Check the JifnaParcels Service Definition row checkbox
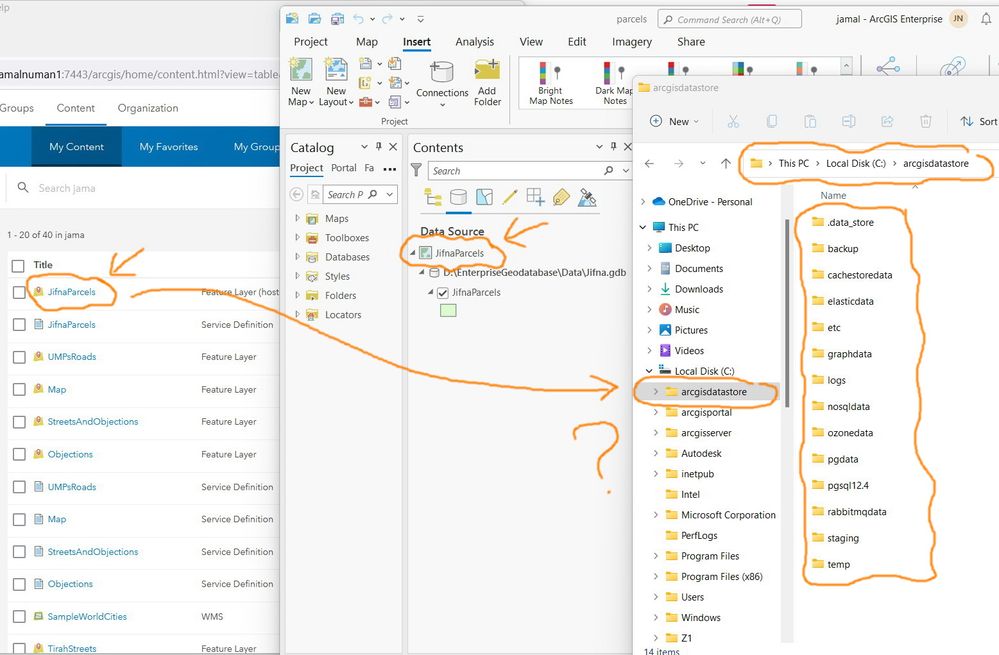Screen dimensions: 999x655 [19, 324]
